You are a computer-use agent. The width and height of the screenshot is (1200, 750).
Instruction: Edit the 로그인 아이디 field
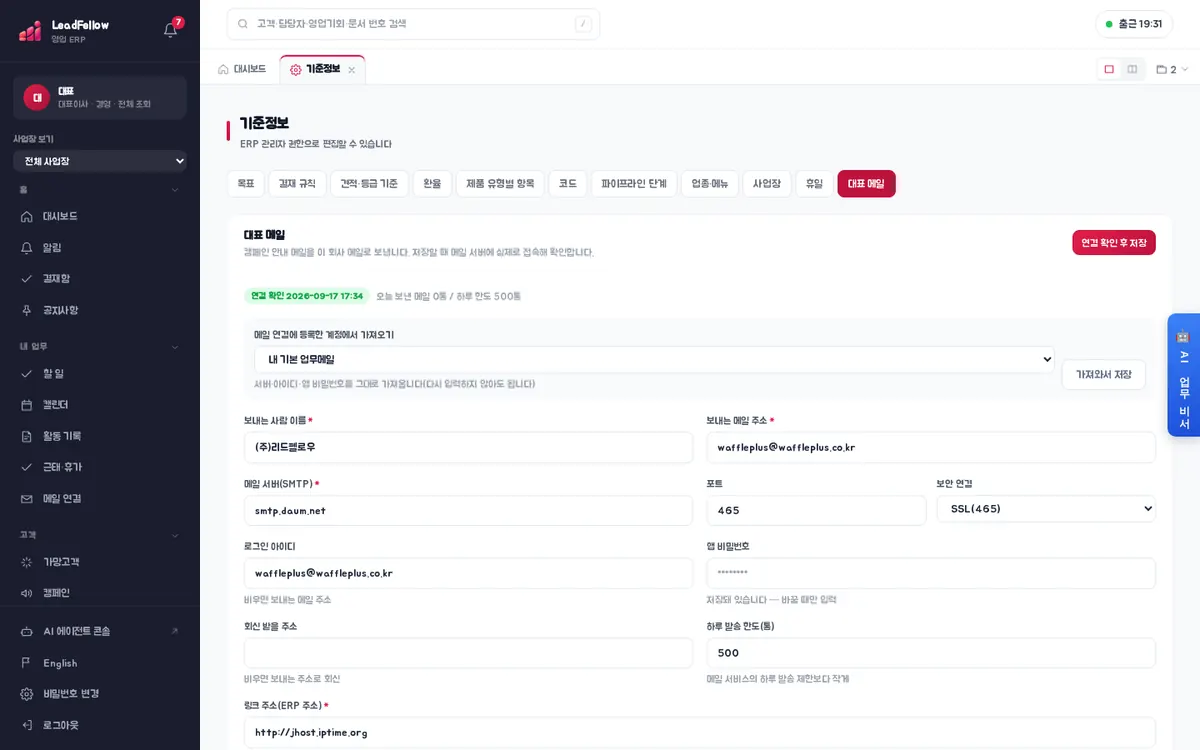[x=468, y=573]
